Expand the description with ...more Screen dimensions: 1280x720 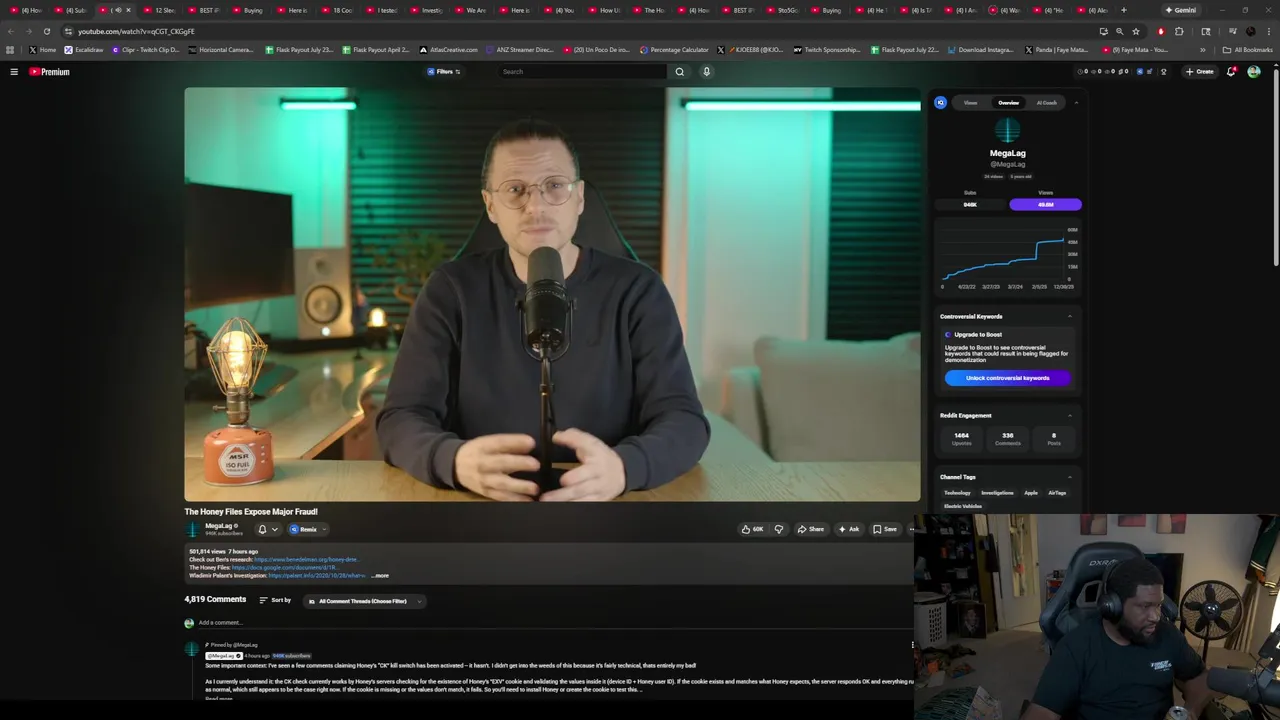(x=380, y=575)
